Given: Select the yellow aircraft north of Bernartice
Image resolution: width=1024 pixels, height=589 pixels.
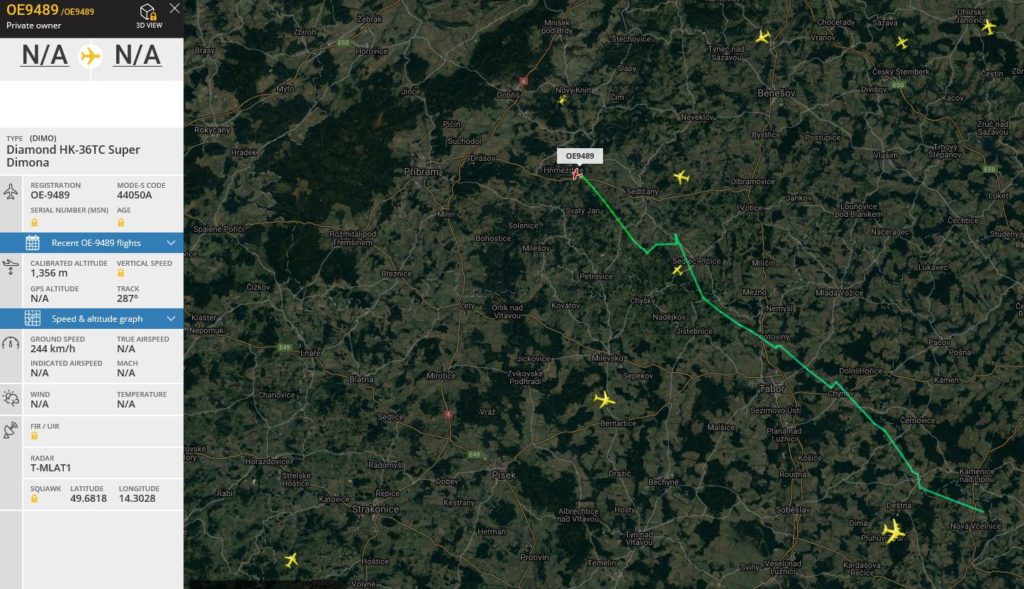Looking at the screenshot, I should (x=605, y=399).
